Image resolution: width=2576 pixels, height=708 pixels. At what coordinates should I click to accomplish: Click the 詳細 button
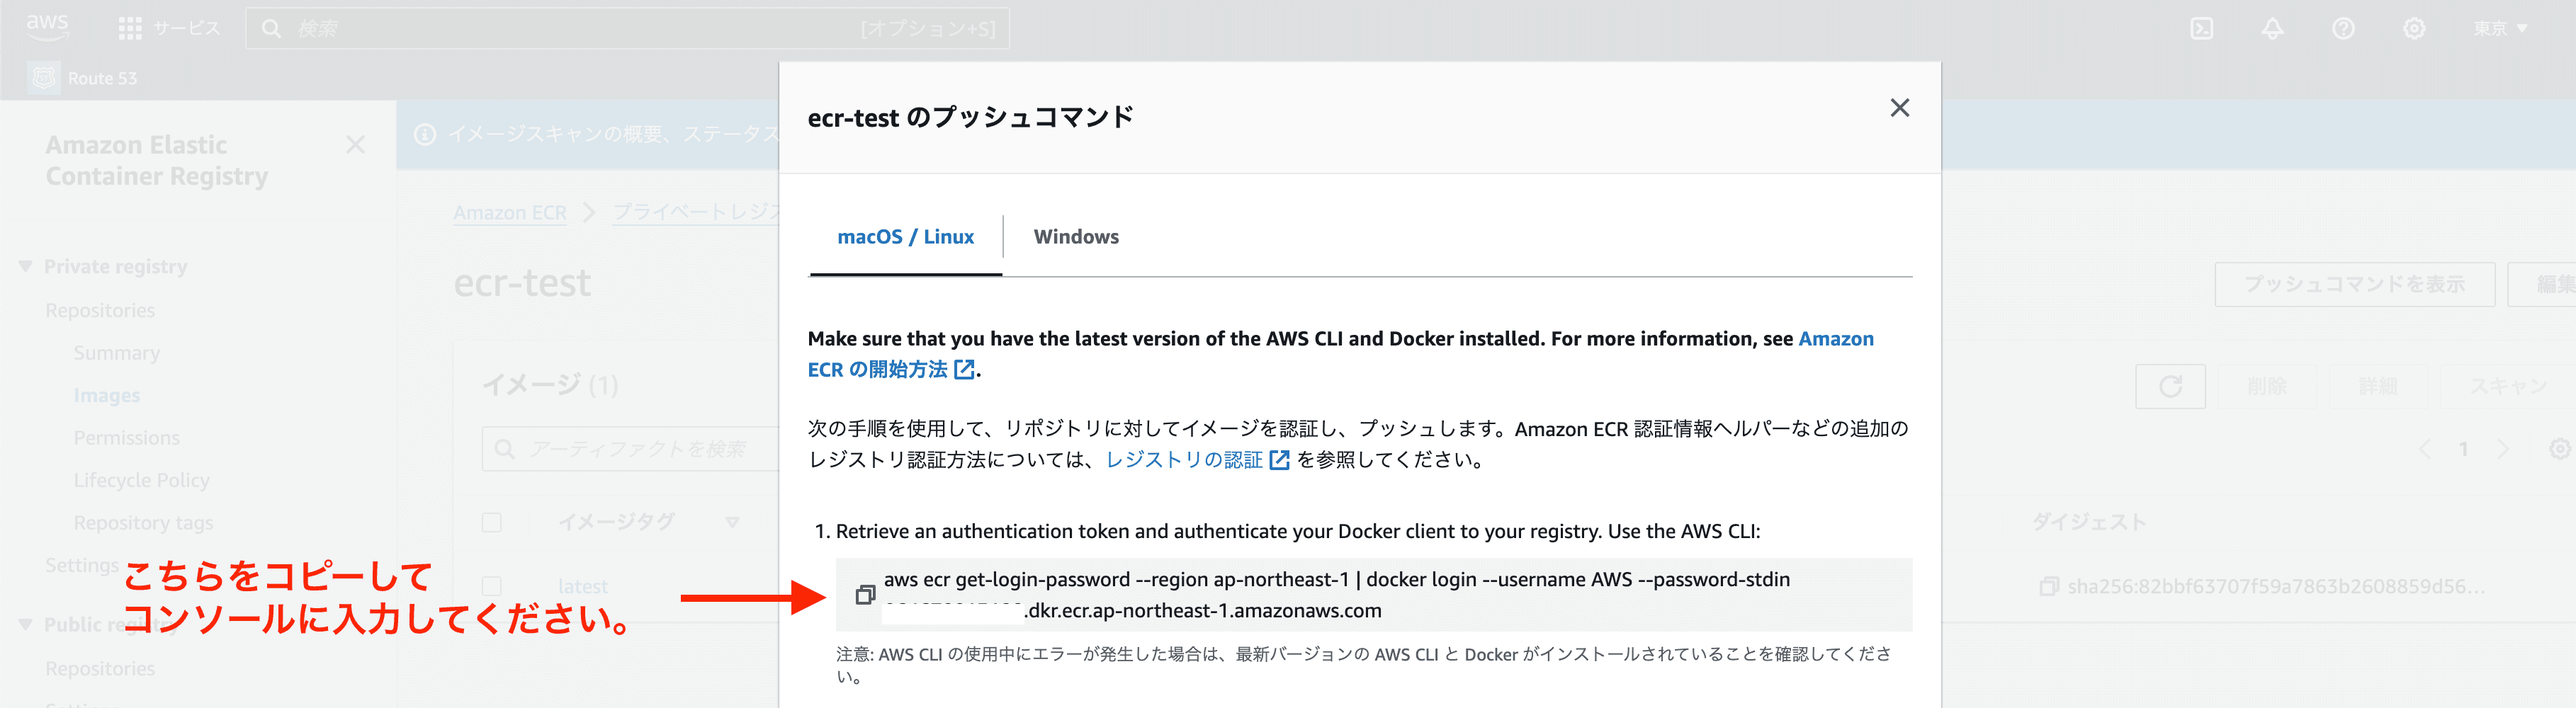[2378, 386]
